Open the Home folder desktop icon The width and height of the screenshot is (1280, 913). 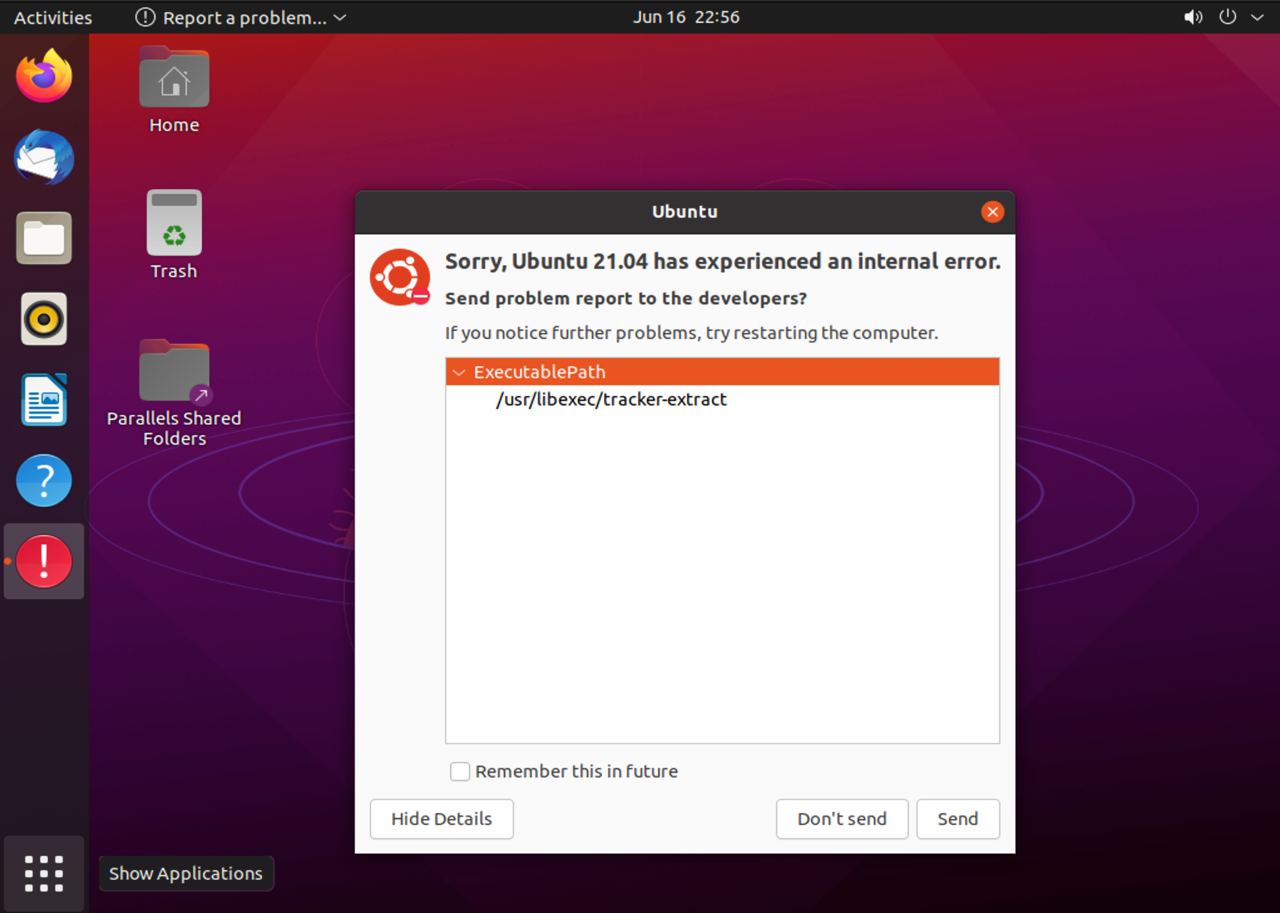174,90
